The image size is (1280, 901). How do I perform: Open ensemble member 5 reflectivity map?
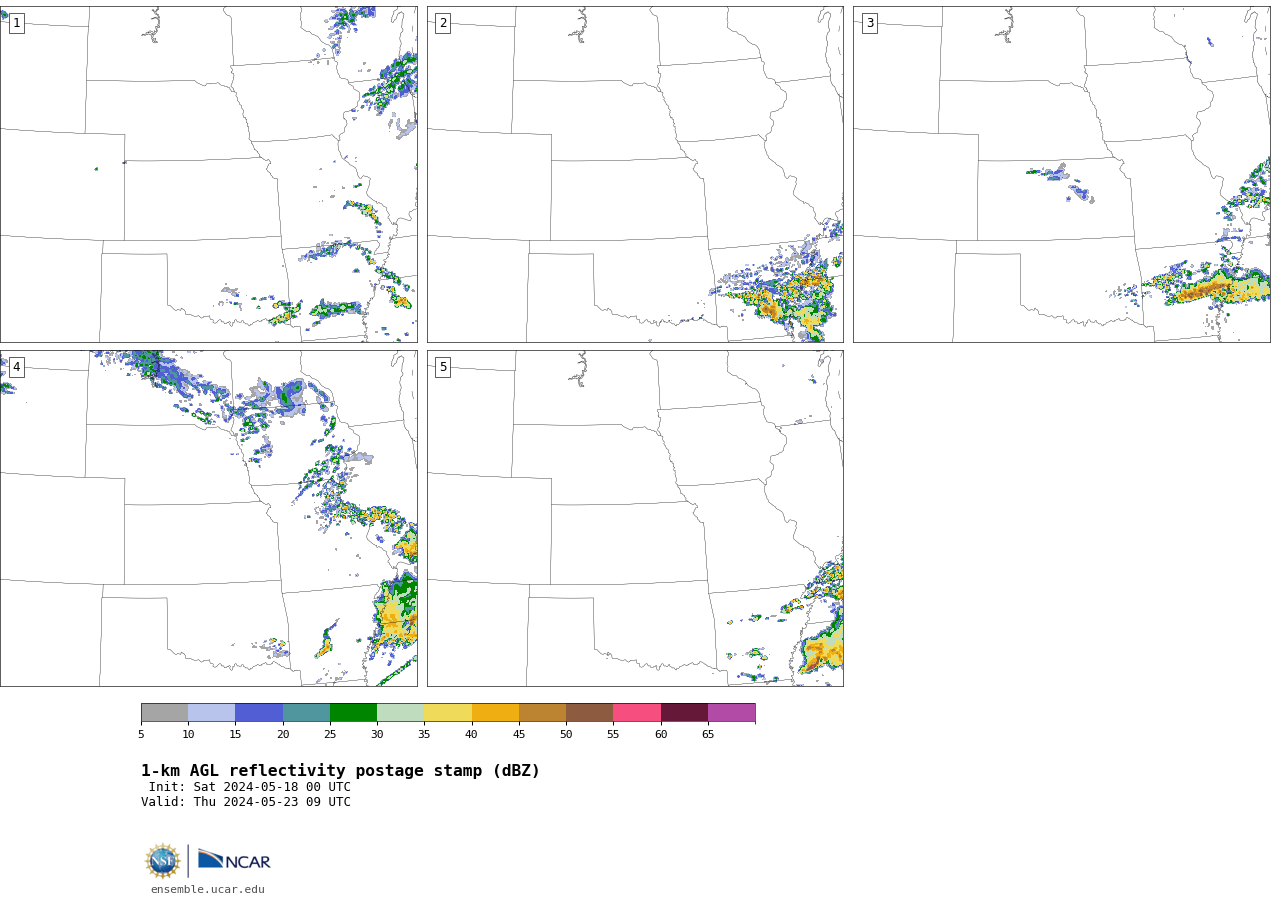635,518
